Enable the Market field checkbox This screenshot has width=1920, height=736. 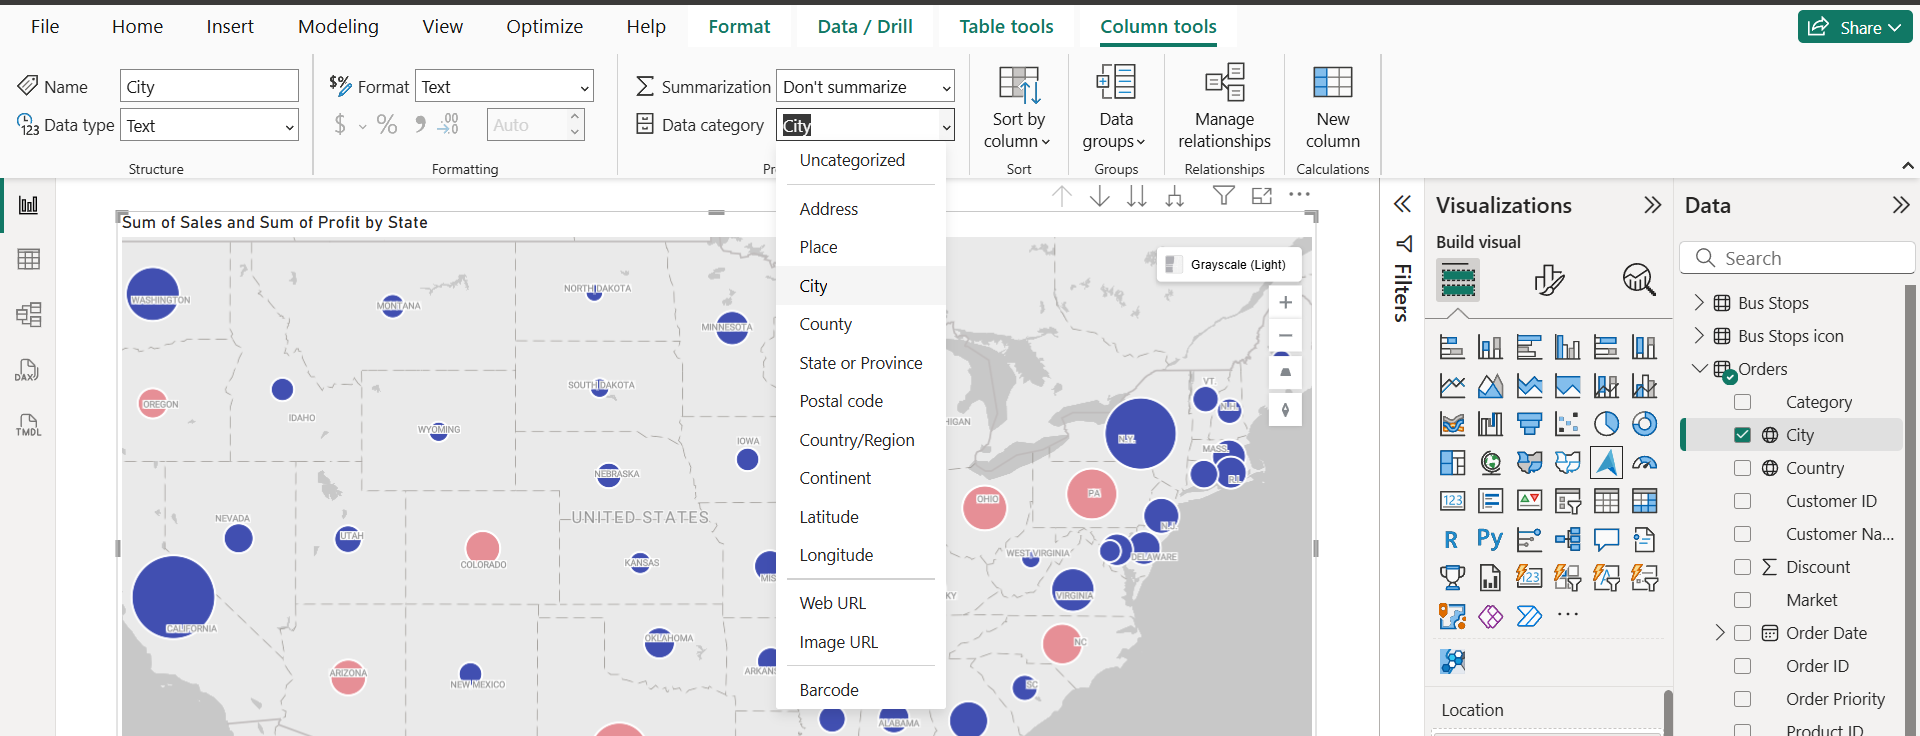point(1742,600)
